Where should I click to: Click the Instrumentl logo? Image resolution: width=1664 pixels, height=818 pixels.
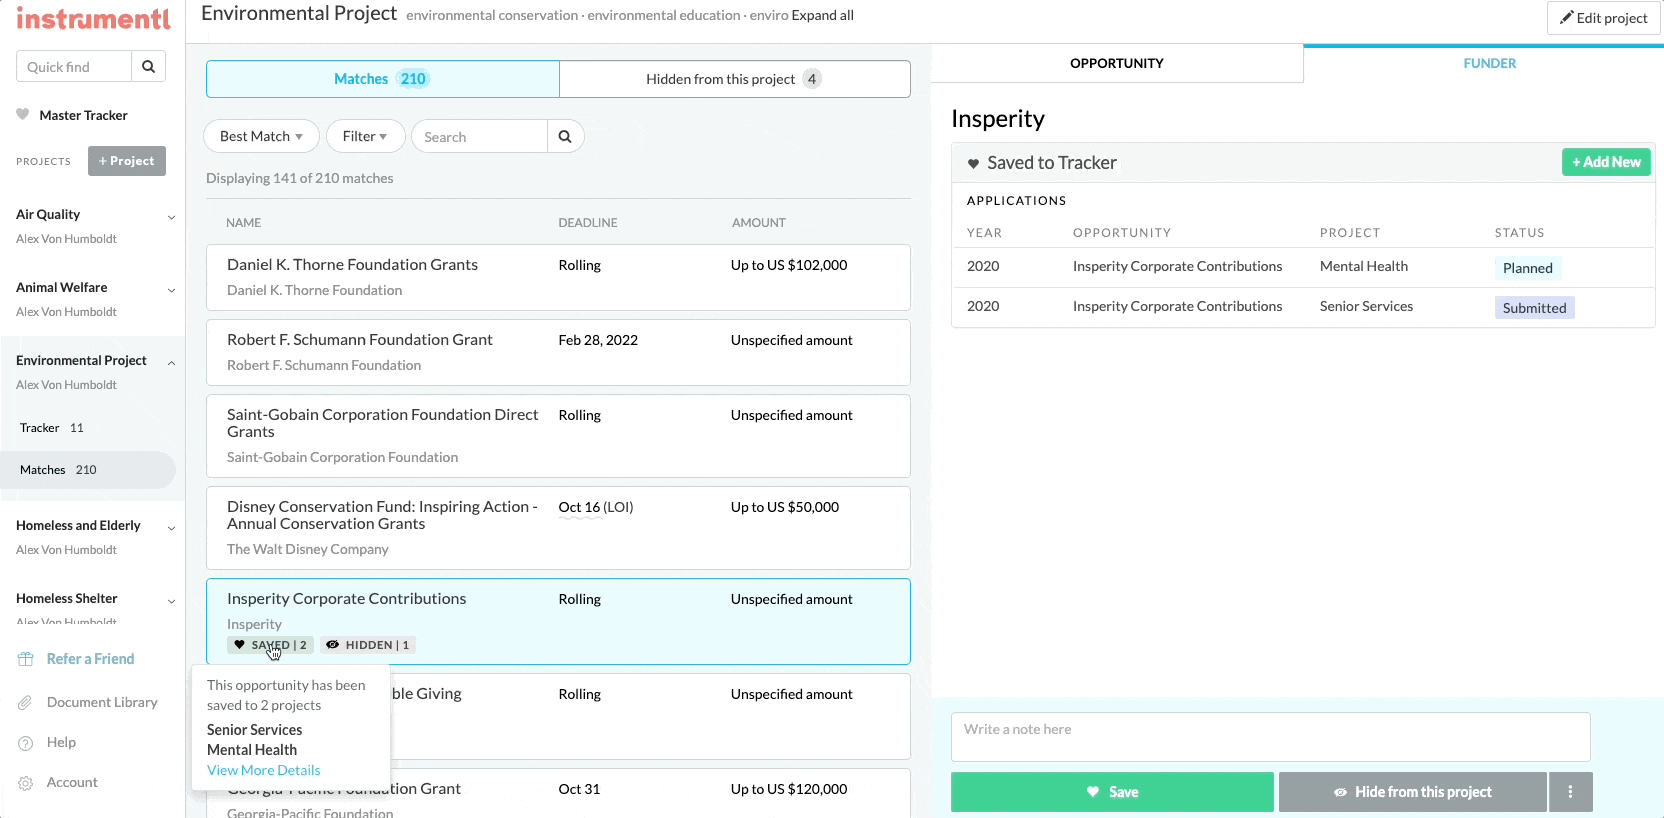click(93, 19)
